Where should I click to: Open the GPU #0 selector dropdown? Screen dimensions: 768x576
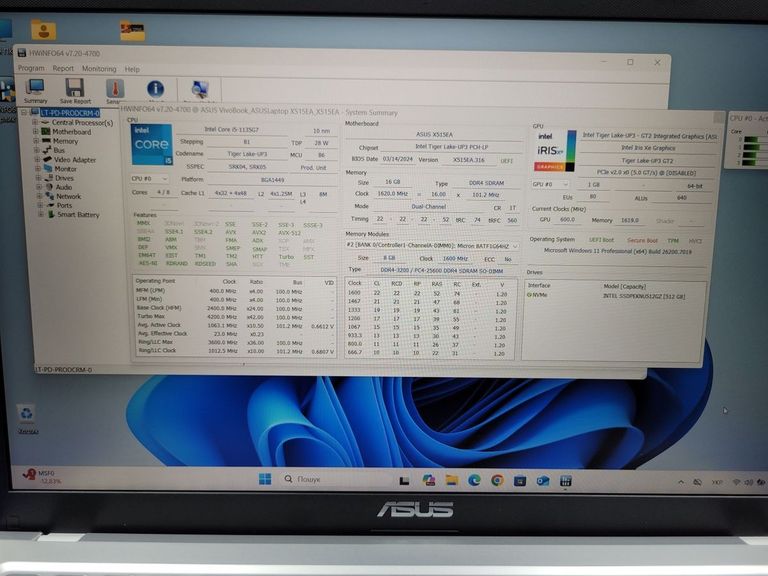(x=551, y=185)
